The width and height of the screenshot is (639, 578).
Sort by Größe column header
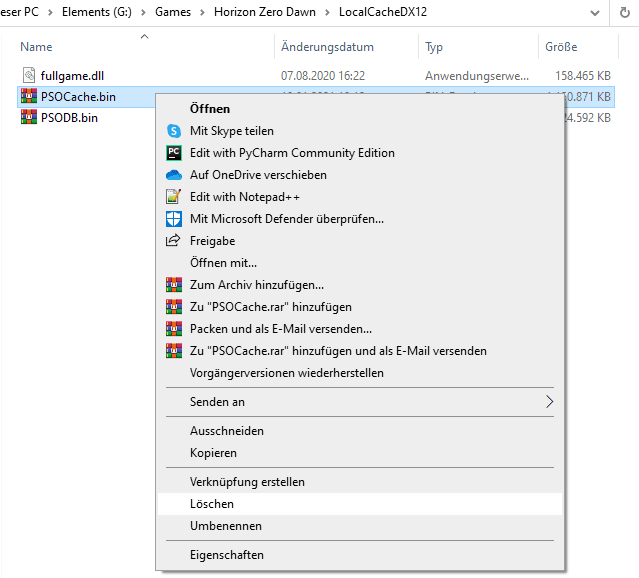[561, 47]
